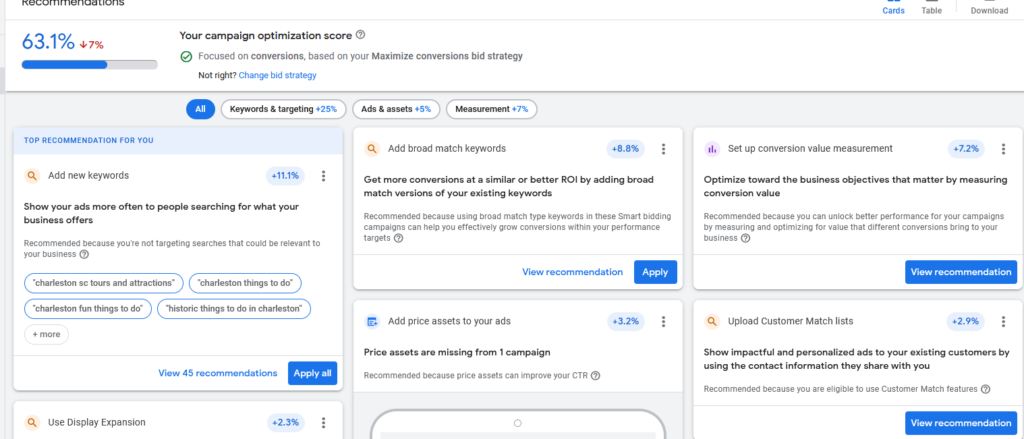The height and width of the screenshot is (439, 1024).
Task: Click green checkmark icon beside Focused on conversions
Action: (x=186, y=57)
